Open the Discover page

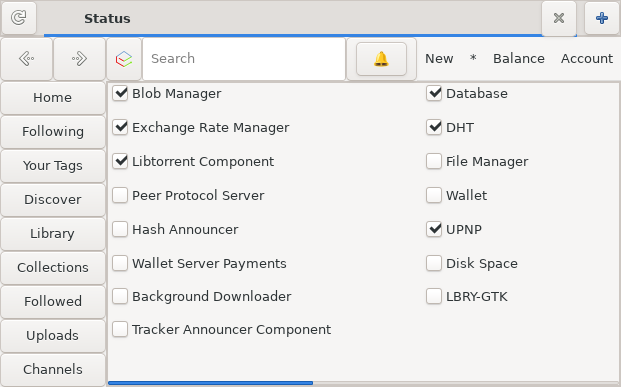pos(53,199)
